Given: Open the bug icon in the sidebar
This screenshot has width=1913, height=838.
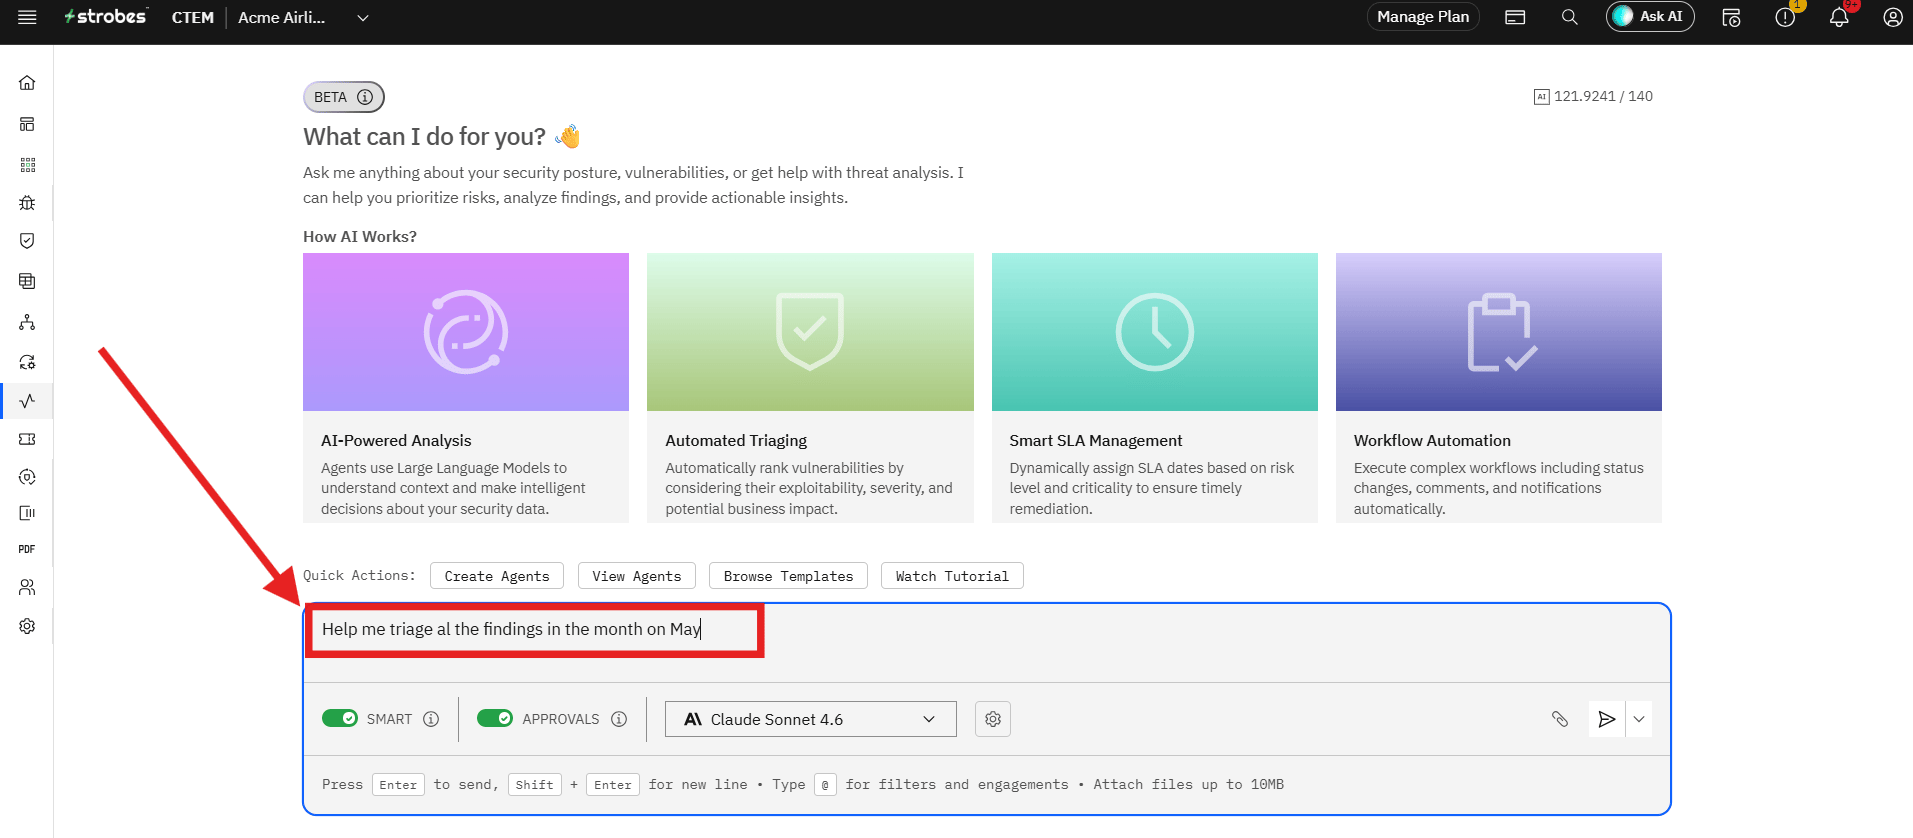Looking at the screenshot, I should click(27, 203).
